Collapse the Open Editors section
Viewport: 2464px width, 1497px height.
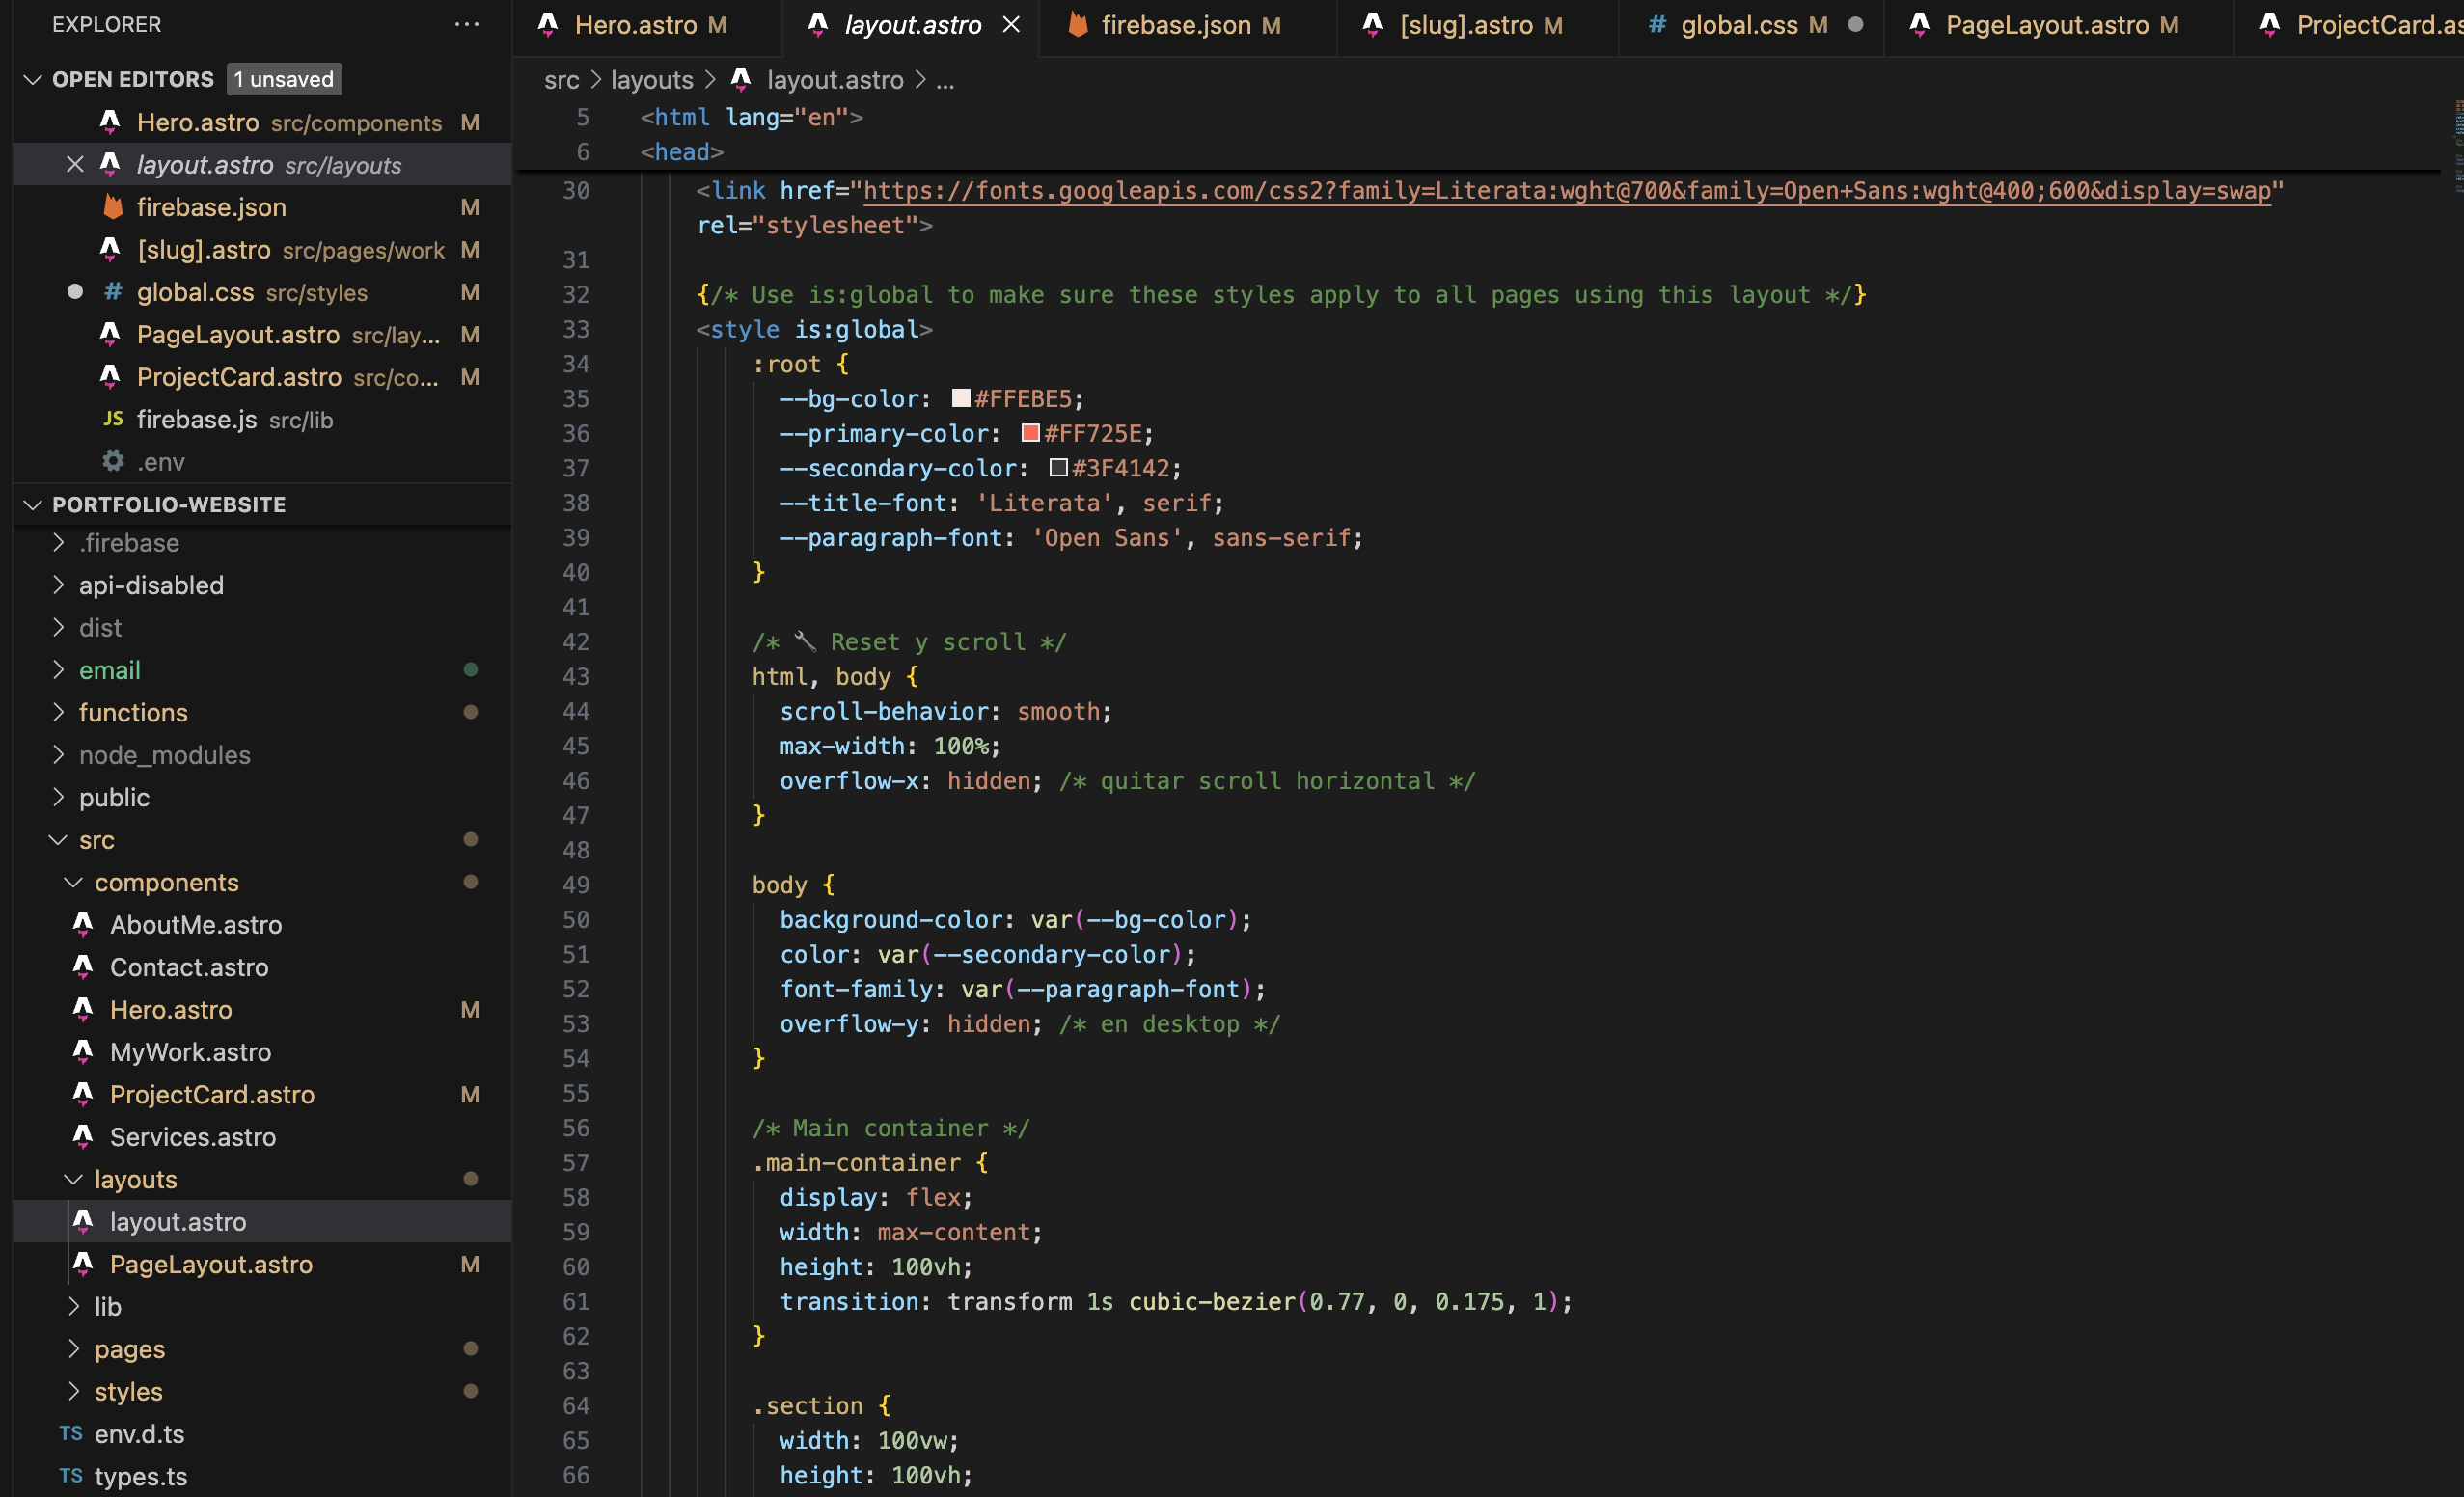[x=33, y=79]
